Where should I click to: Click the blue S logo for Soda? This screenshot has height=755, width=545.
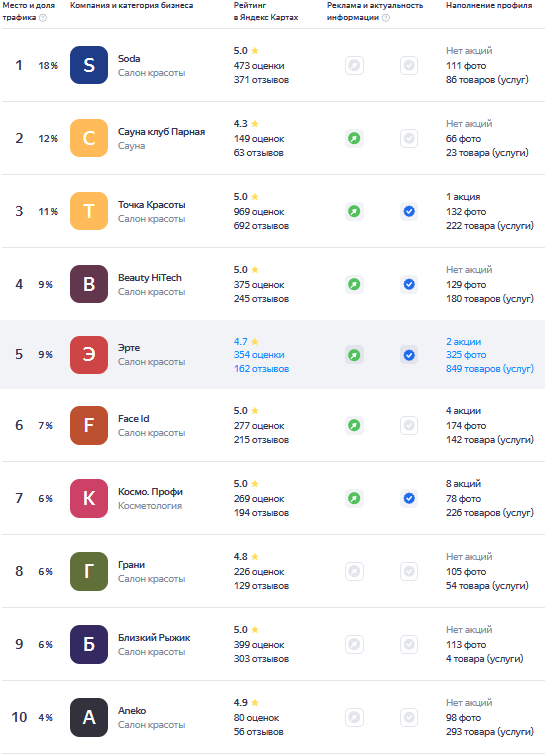[x=89, y=65]
